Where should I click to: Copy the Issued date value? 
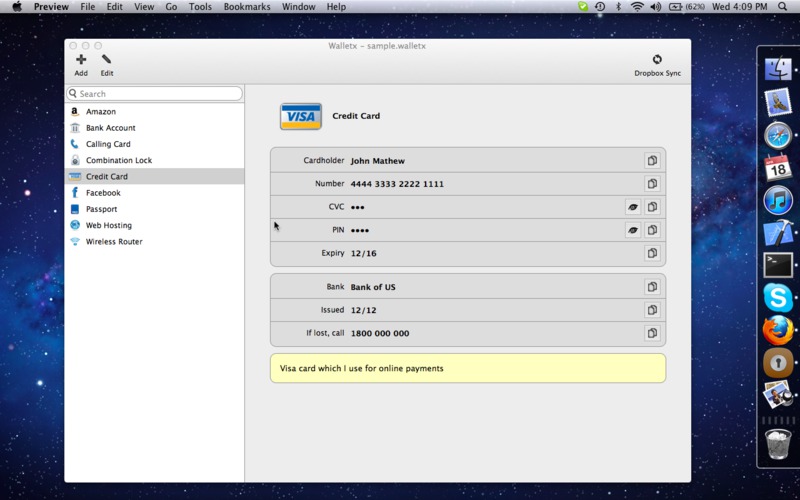pyautogui.click(x=652, y=310)
